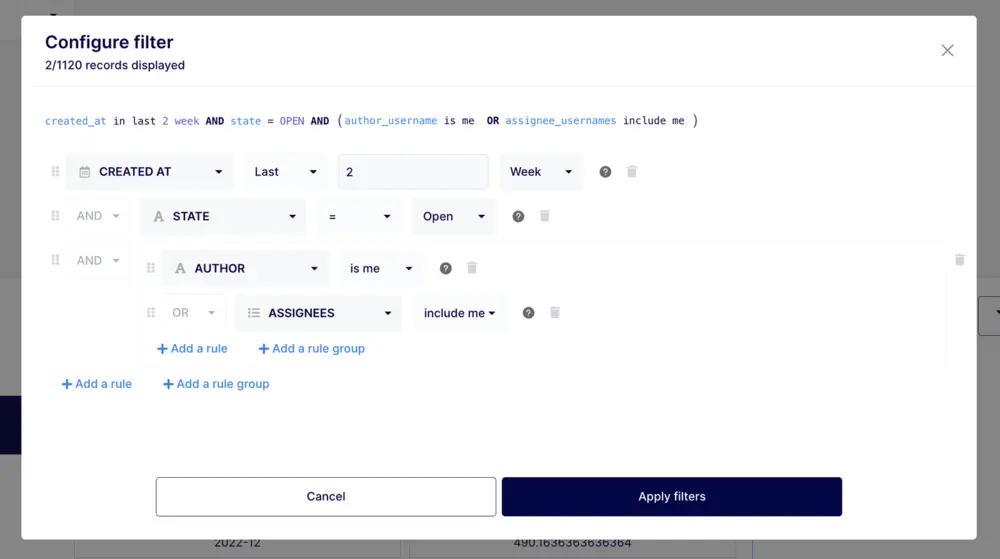Click the '2/1120 records displayed' text
This screenshot has width=1000, height=559.
115,65
